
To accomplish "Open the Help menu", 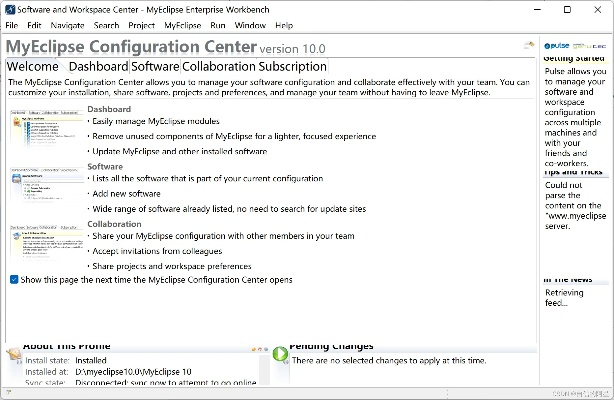I will [x=284, y=24].
